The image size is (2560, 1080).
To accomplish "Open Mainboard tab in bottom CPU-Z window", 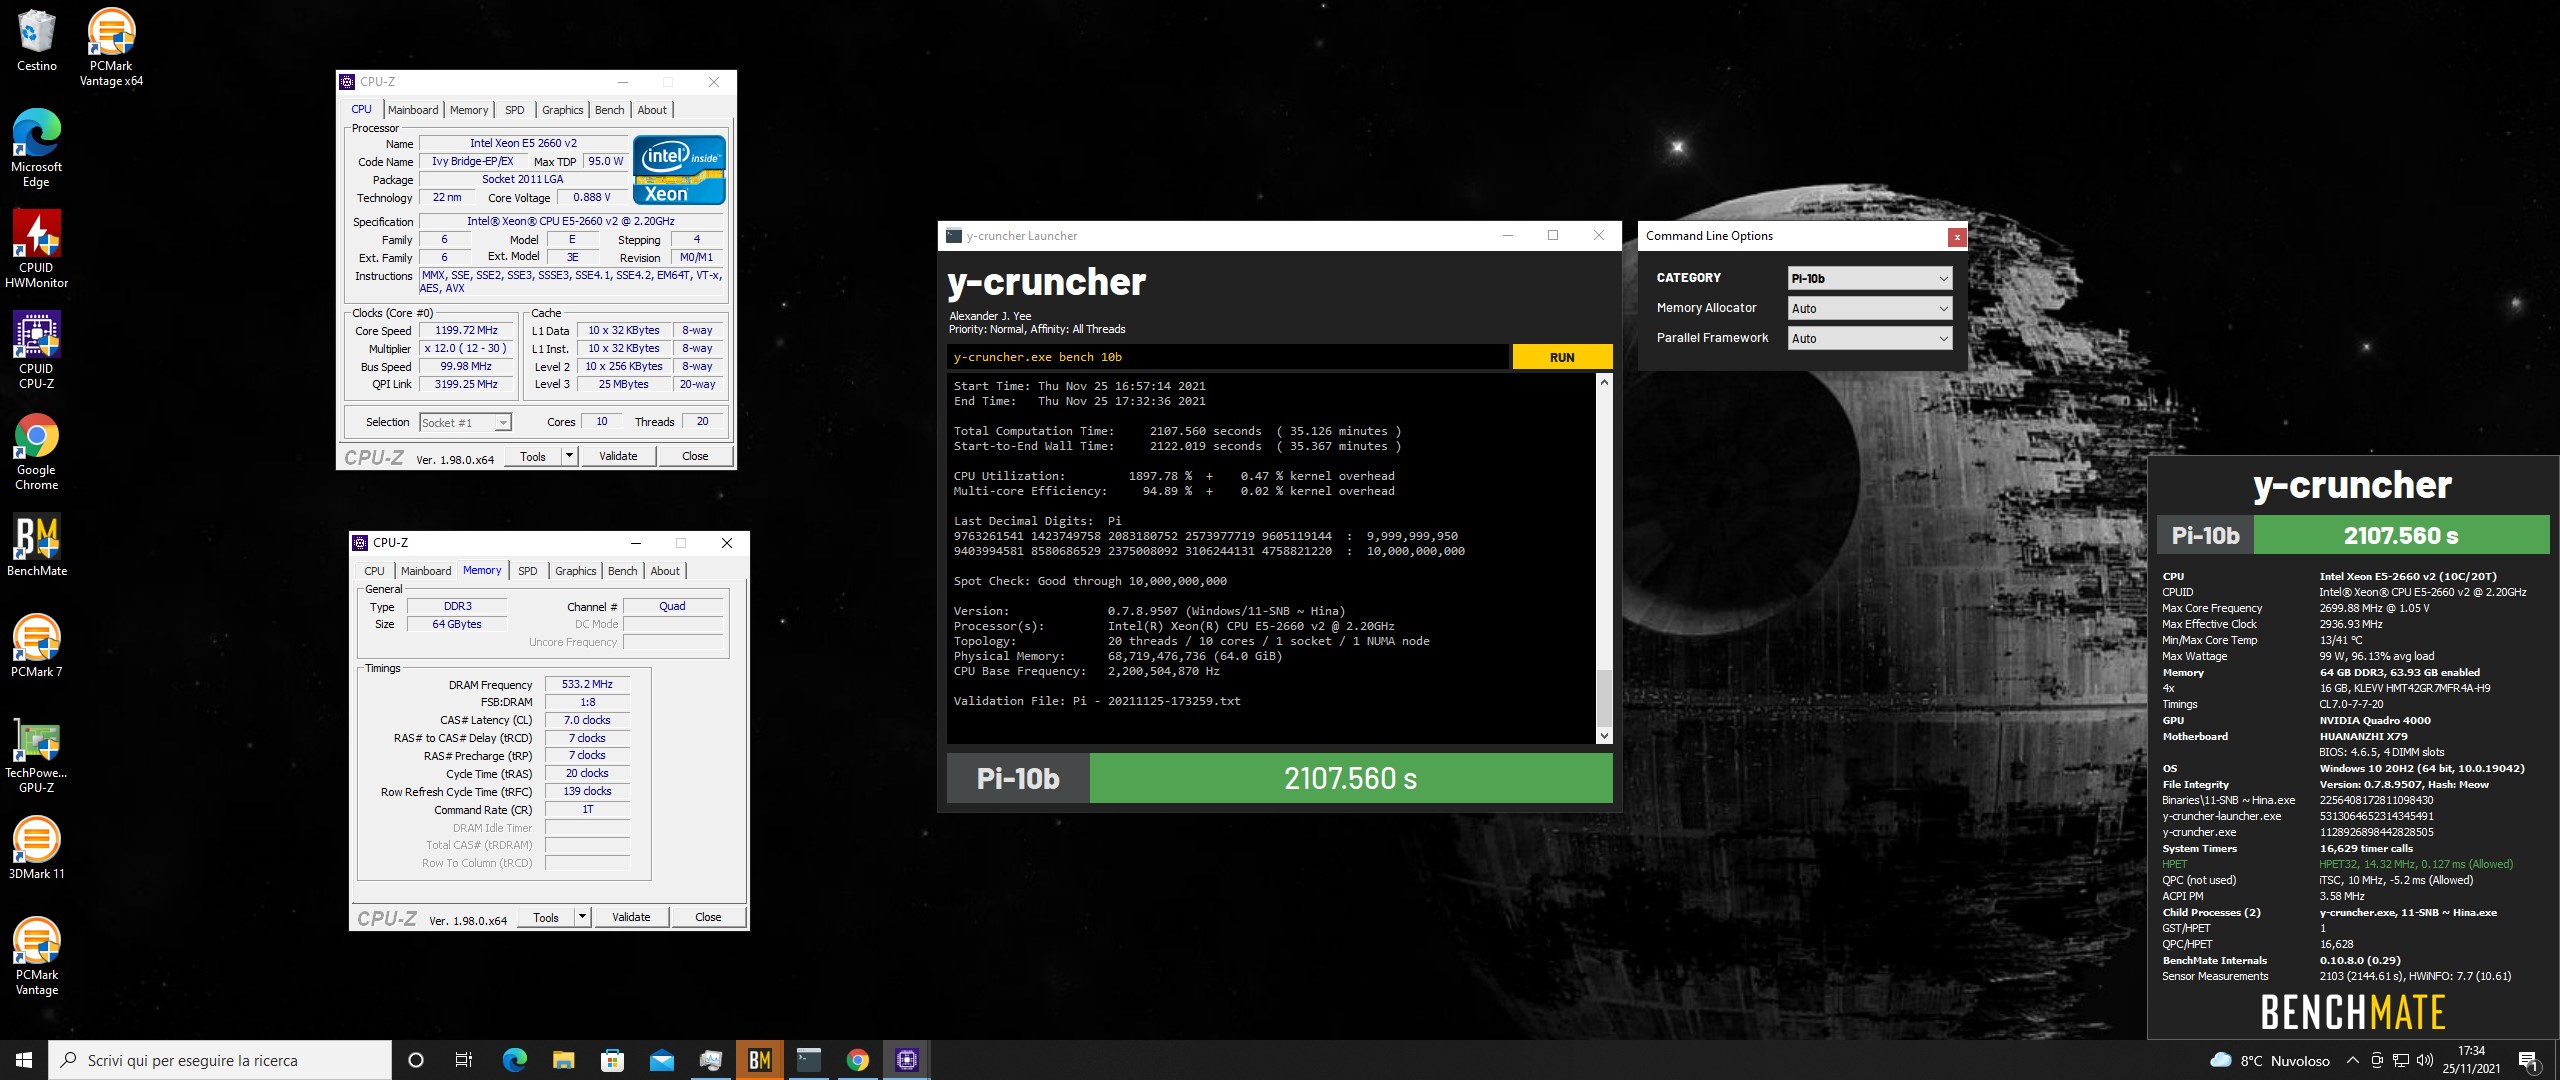I will tap(426, 571).
